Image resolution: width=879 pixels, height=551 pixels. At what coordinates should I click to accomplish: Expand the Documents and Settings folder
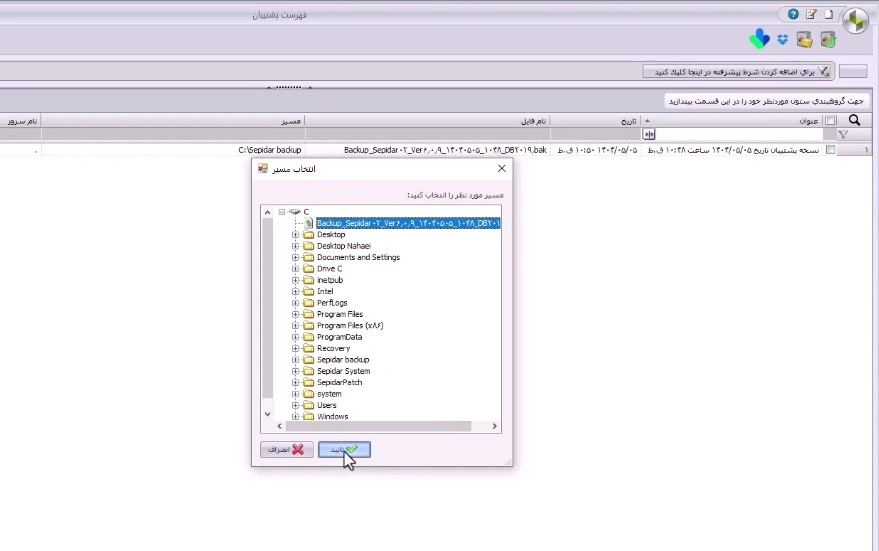coord(295,257)
